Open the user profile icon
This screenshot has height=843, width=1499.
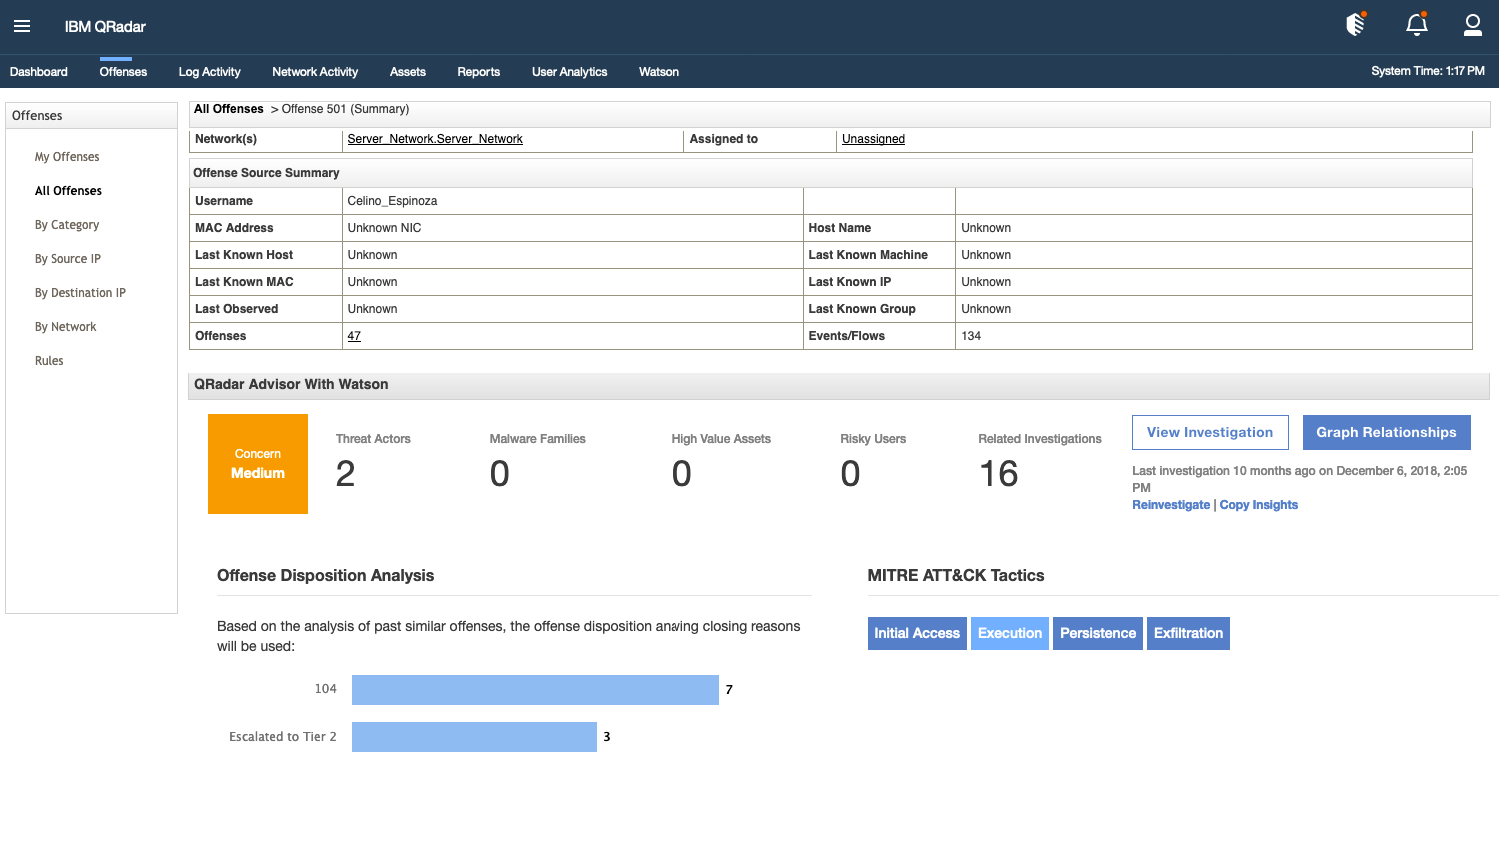tap(1473, 25)
